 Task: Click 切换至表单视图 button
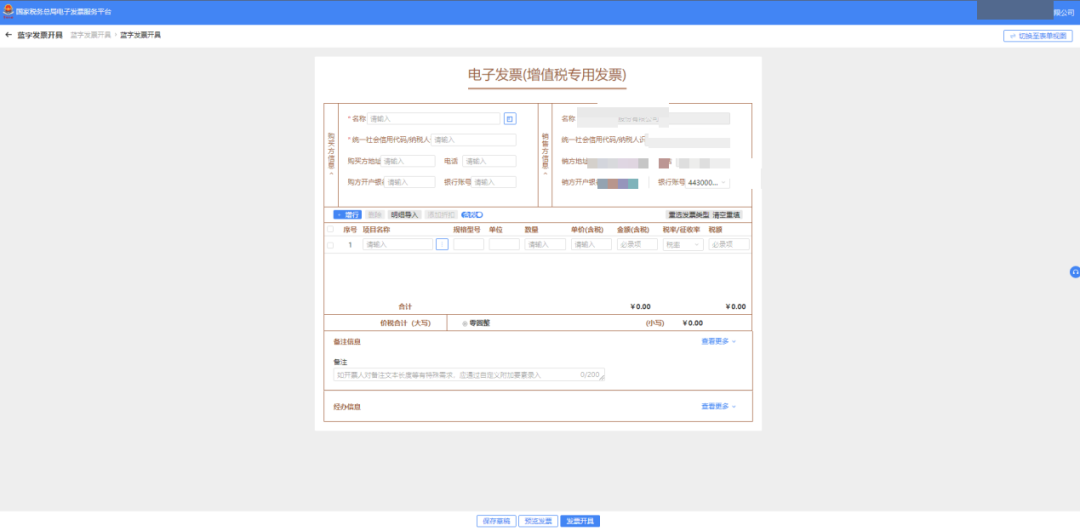pos(1037,36)
